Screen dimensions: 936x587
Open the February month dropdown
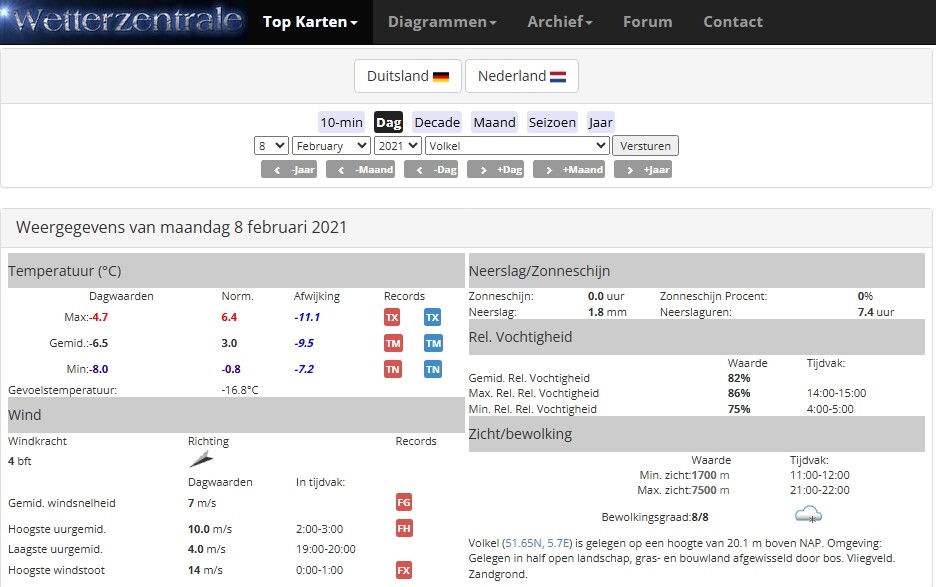331,146
